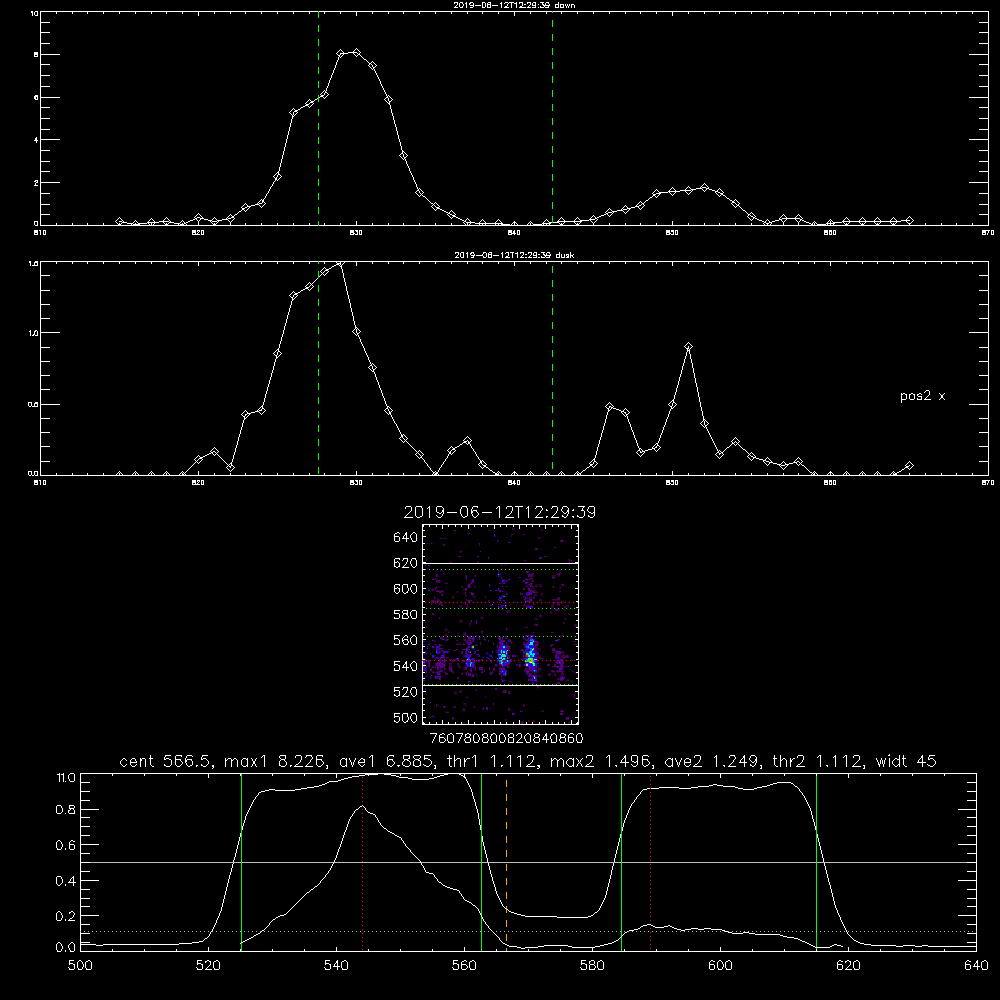Open the colored spectral heatmap image

point(500,624)
